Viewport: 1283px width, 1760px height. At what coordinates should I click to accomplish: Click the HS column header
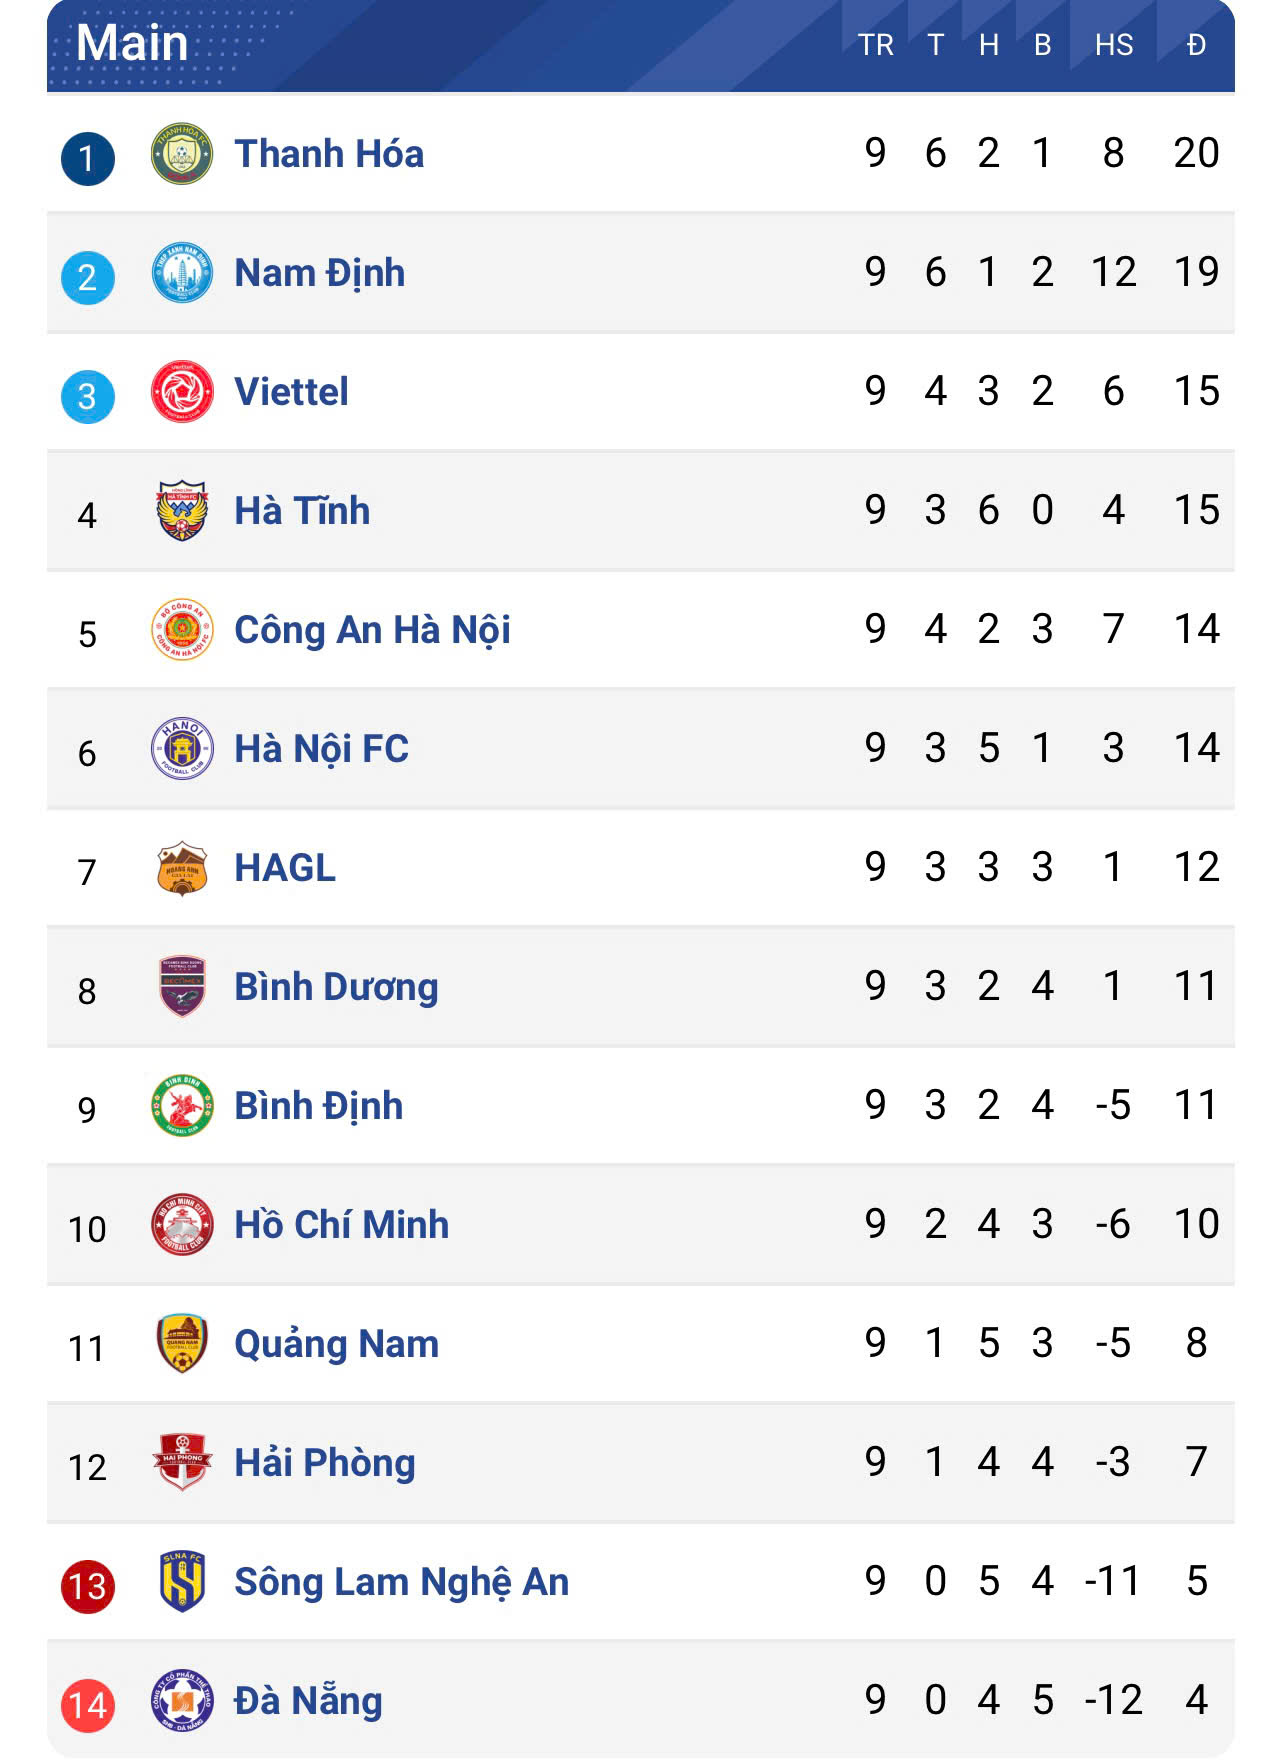click(1113, 45)
